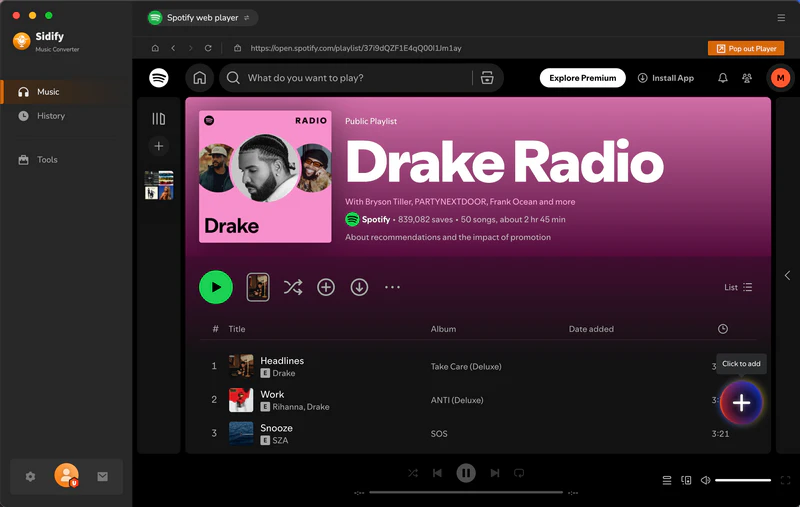The height and width of the screenshot is (507, 800).
Task: Open the List view options dropdown
Action: 738,287
